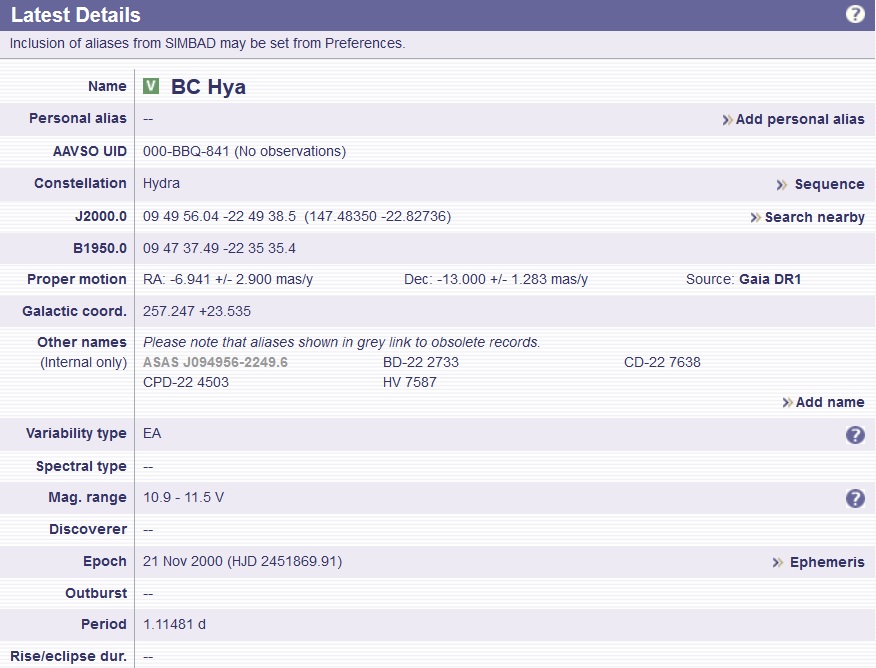Open the Ephemeris link text
The height and width of the screenshot is (668, 876).
tap(826, 562)
